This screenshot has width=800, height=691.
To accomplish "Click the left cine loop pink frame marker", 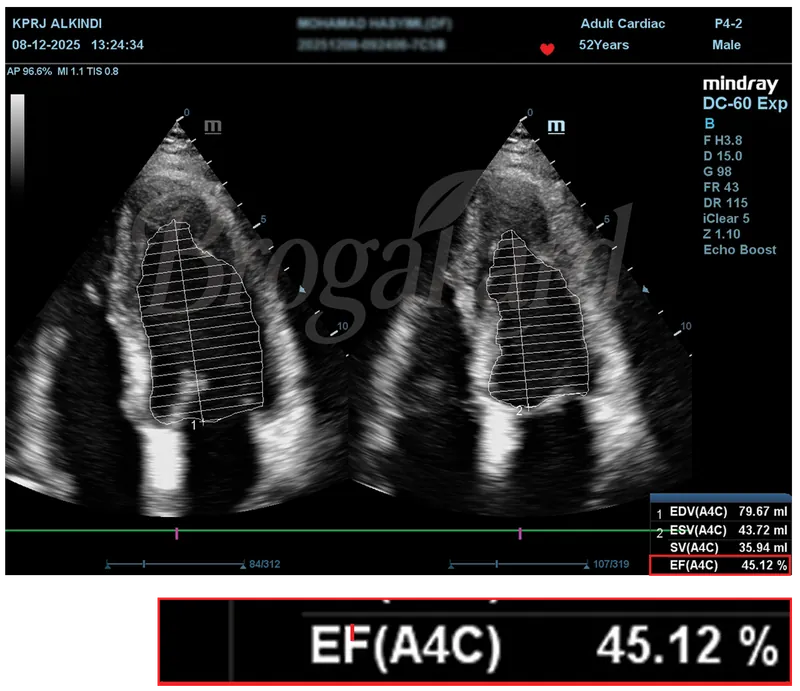I will coord(177,534).
